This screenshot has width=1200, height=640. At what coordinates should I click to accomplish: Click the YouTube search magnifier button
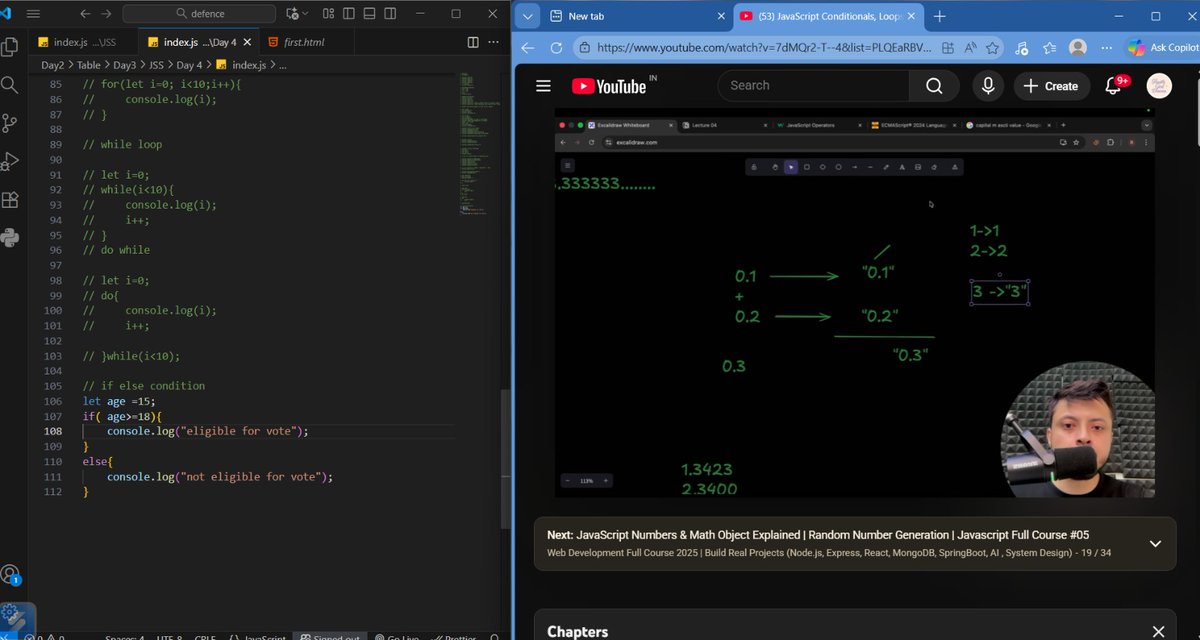tap(934, 86)
